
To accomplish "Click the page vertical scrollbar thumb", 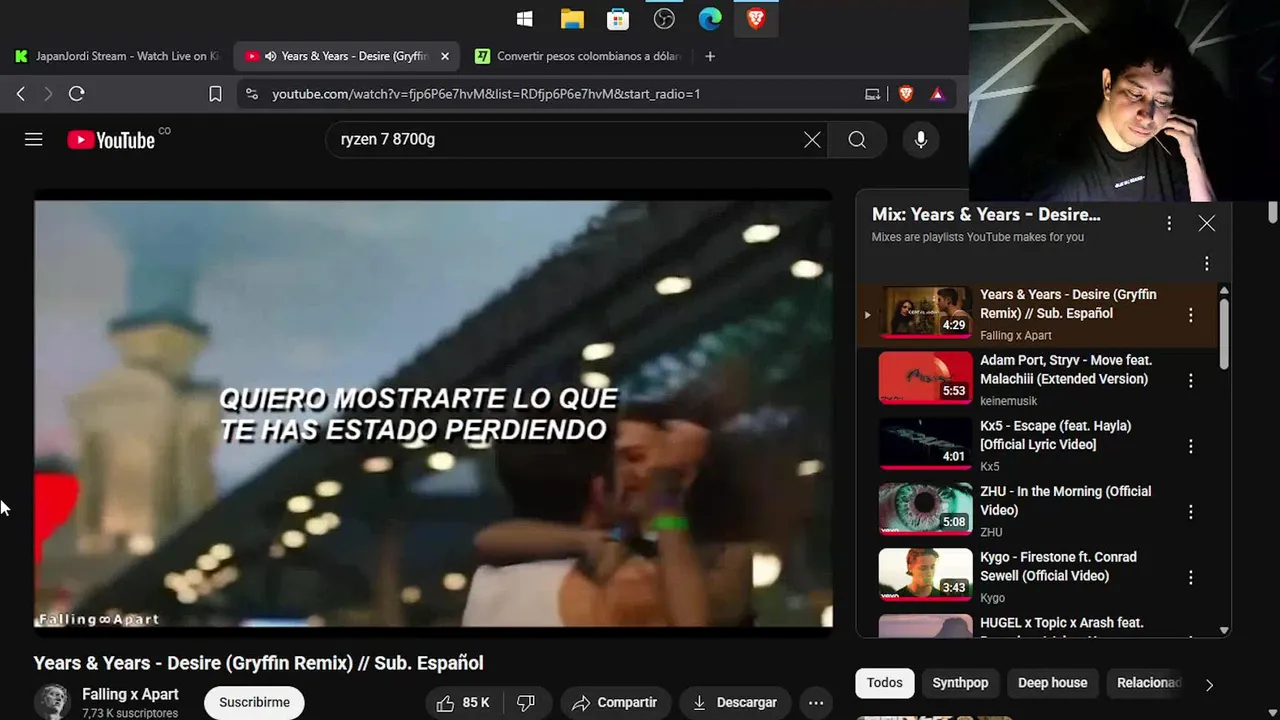I will [1273, 212].
